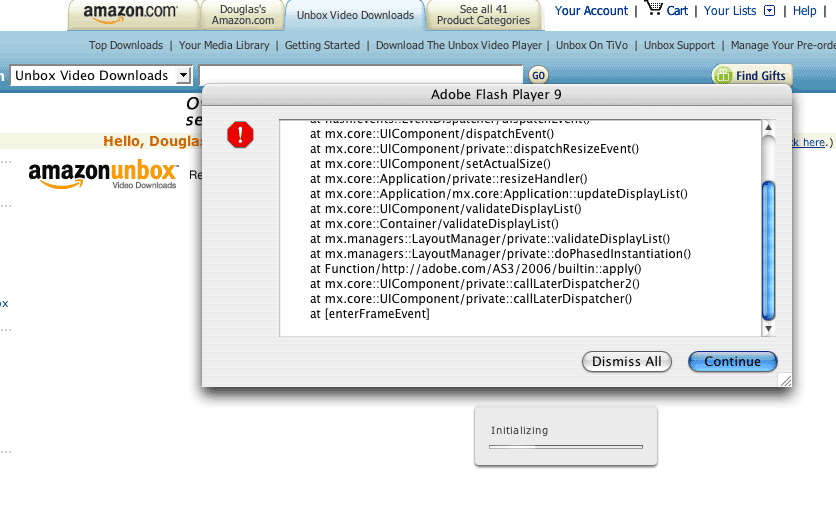Click the 'UIComponent/dispatchEvent()' stack line
This screenshot has height=526, width=836.
(432, 134)
